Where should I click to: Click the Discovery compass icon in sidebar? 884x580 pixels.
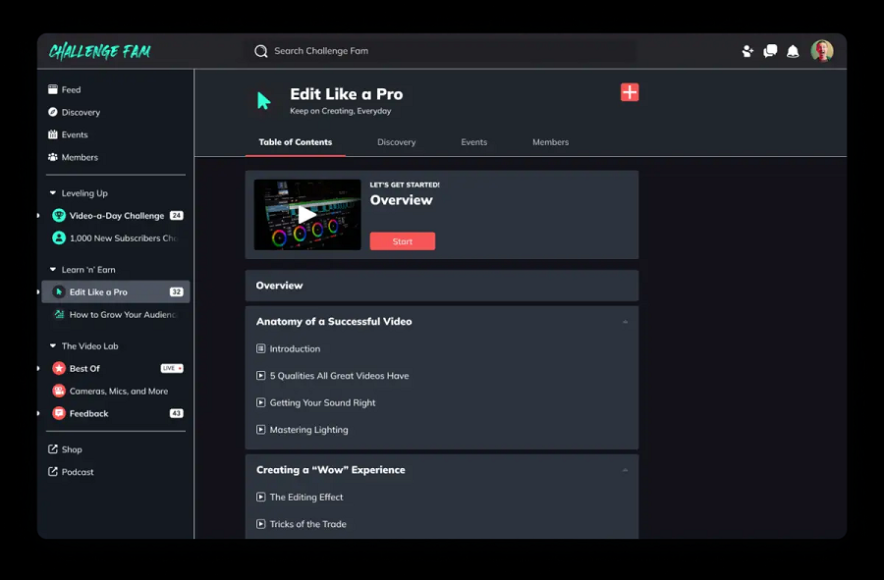click(53, 112)
